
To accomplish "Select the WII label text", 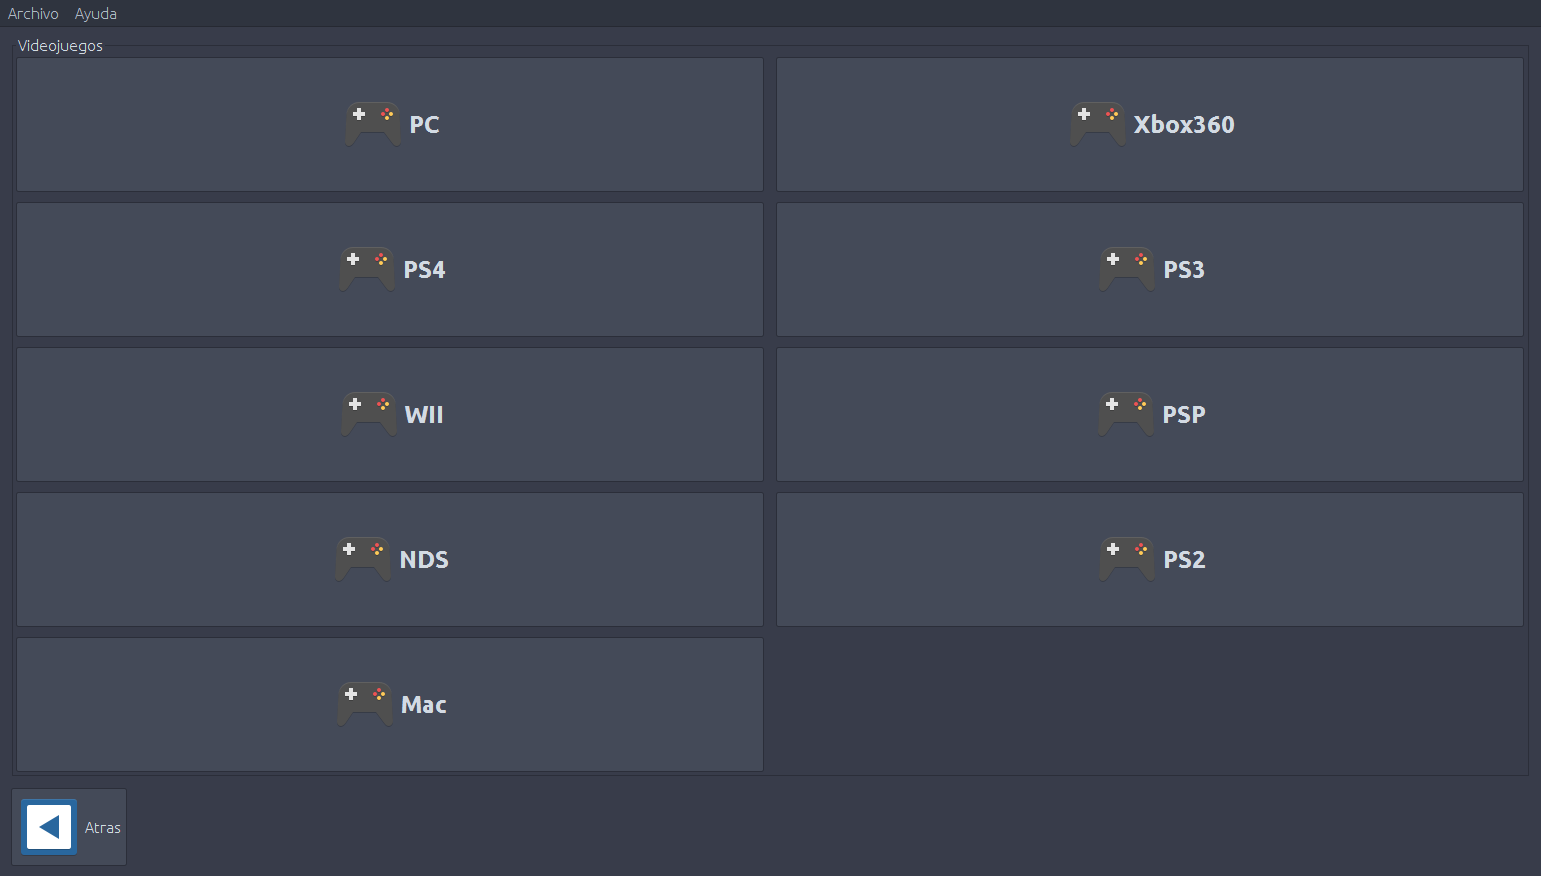I will (424, 415).
